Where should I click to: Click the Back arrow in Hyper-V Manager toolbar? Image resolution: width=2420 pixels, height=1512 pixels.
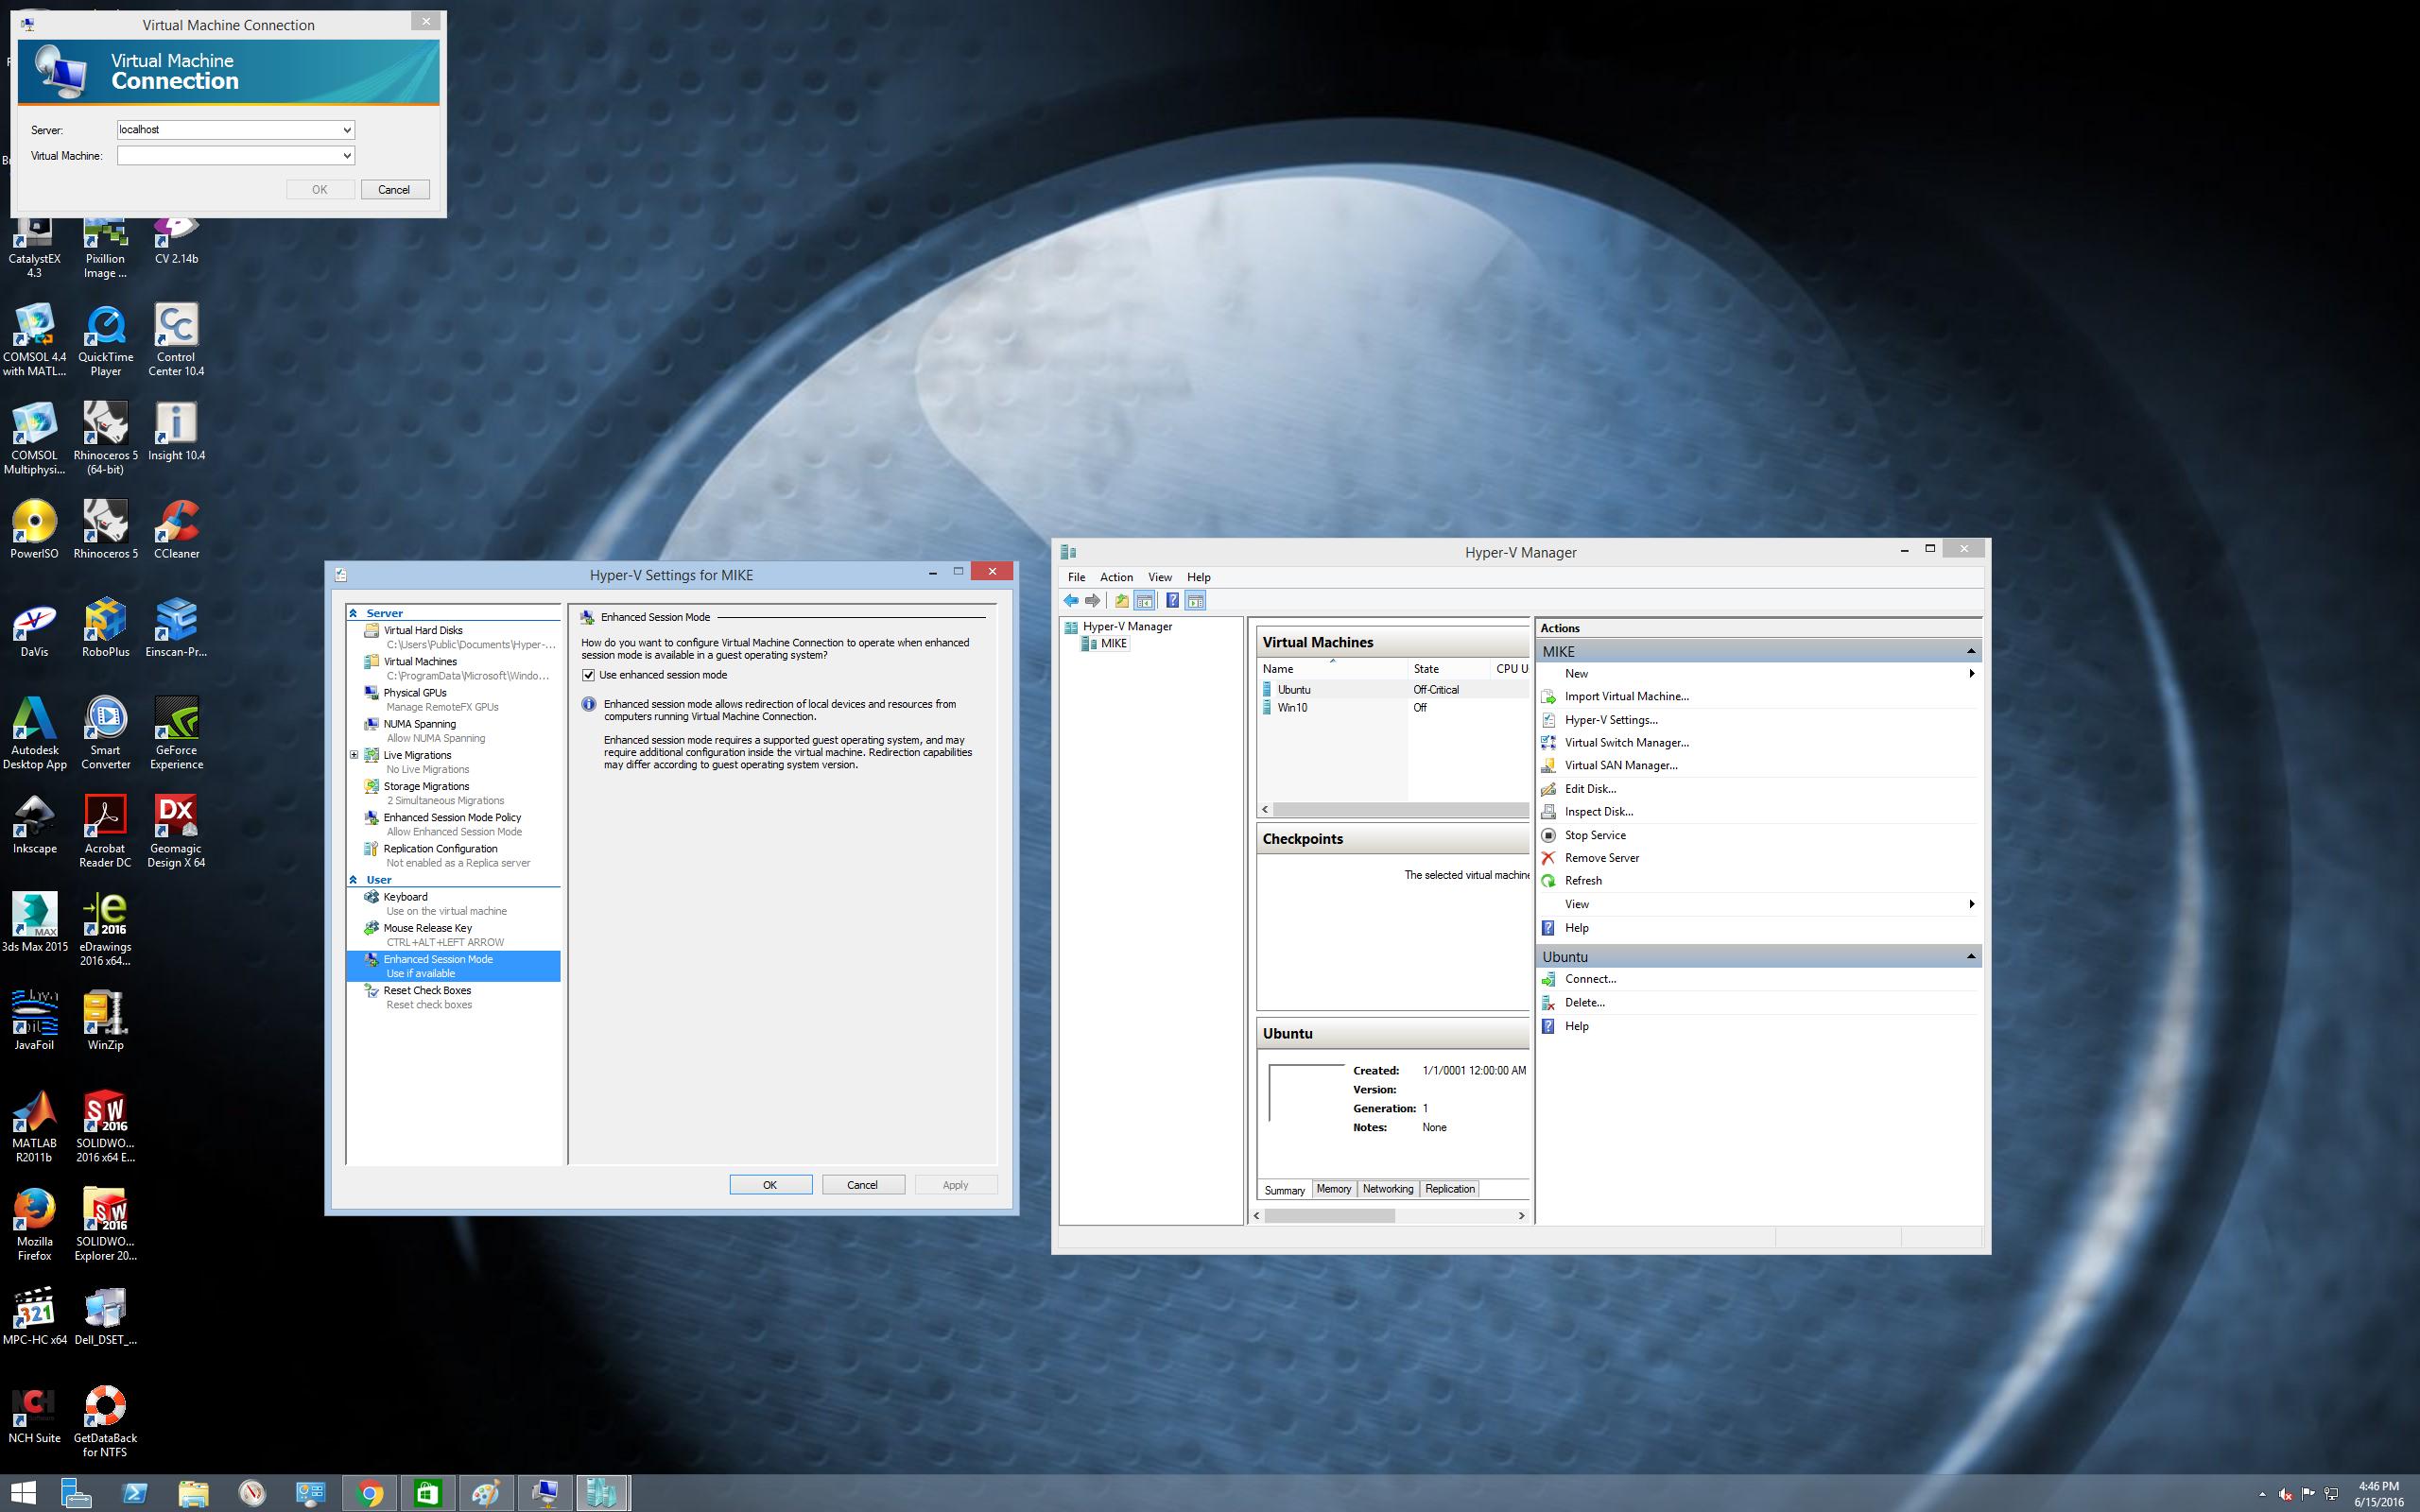click(x=1071, y=601)
